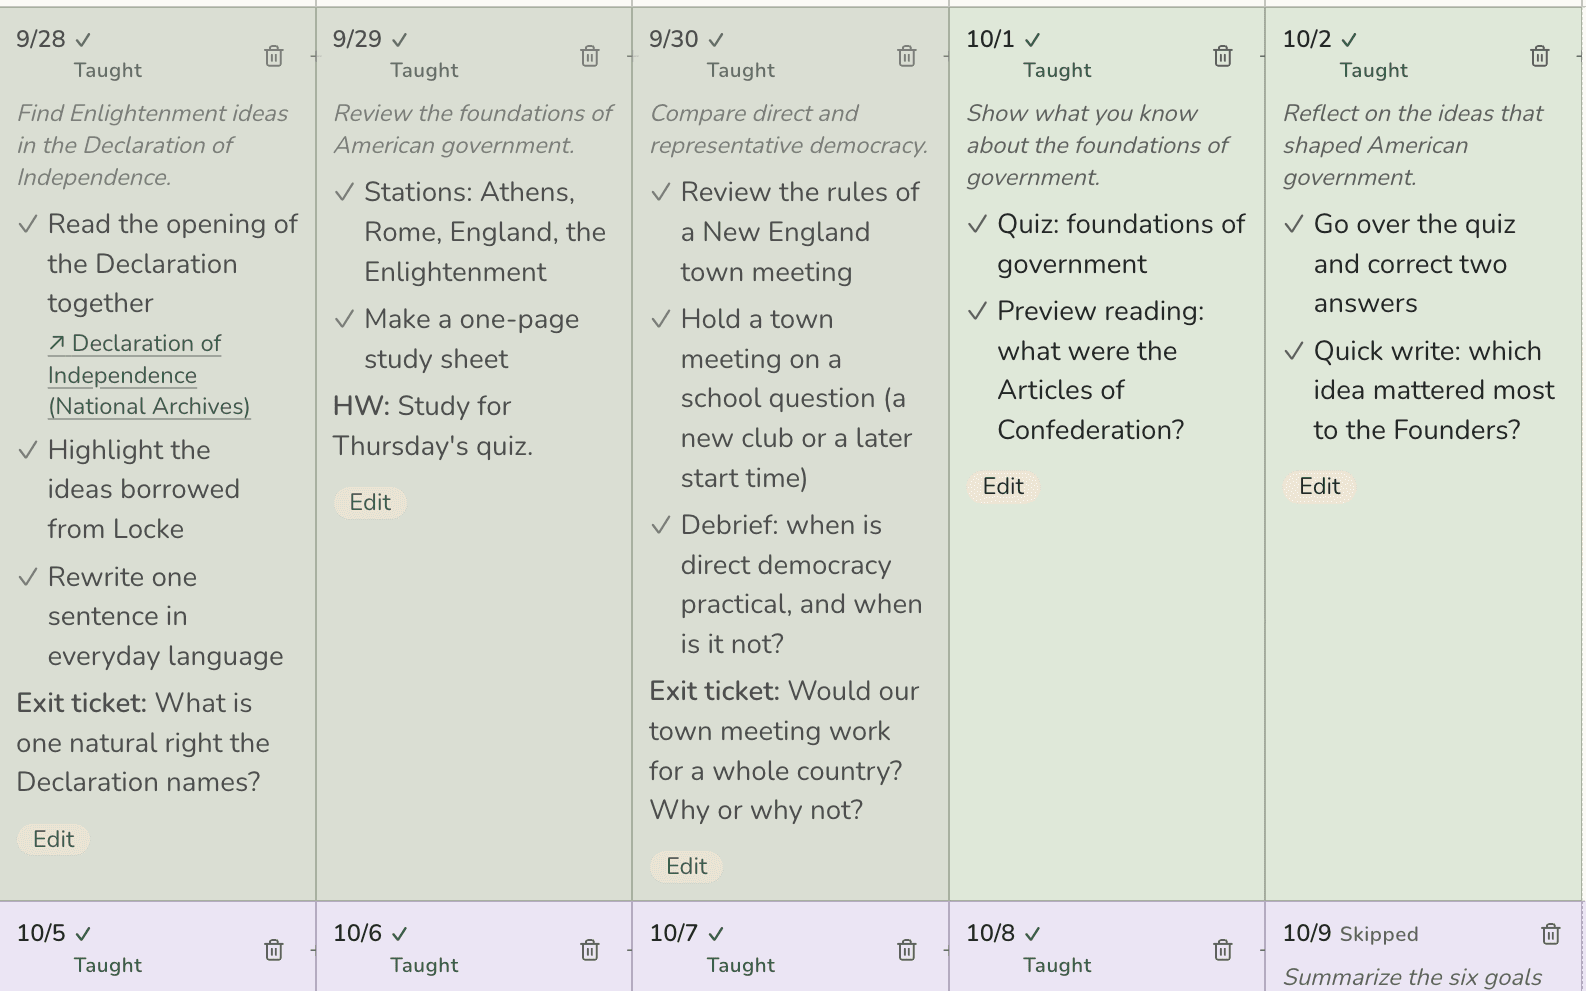The width and height of the screenshot is (1586, 991).
Task: Toggle the 9/28 Taught status checkmark
Action: pos(83,40)
